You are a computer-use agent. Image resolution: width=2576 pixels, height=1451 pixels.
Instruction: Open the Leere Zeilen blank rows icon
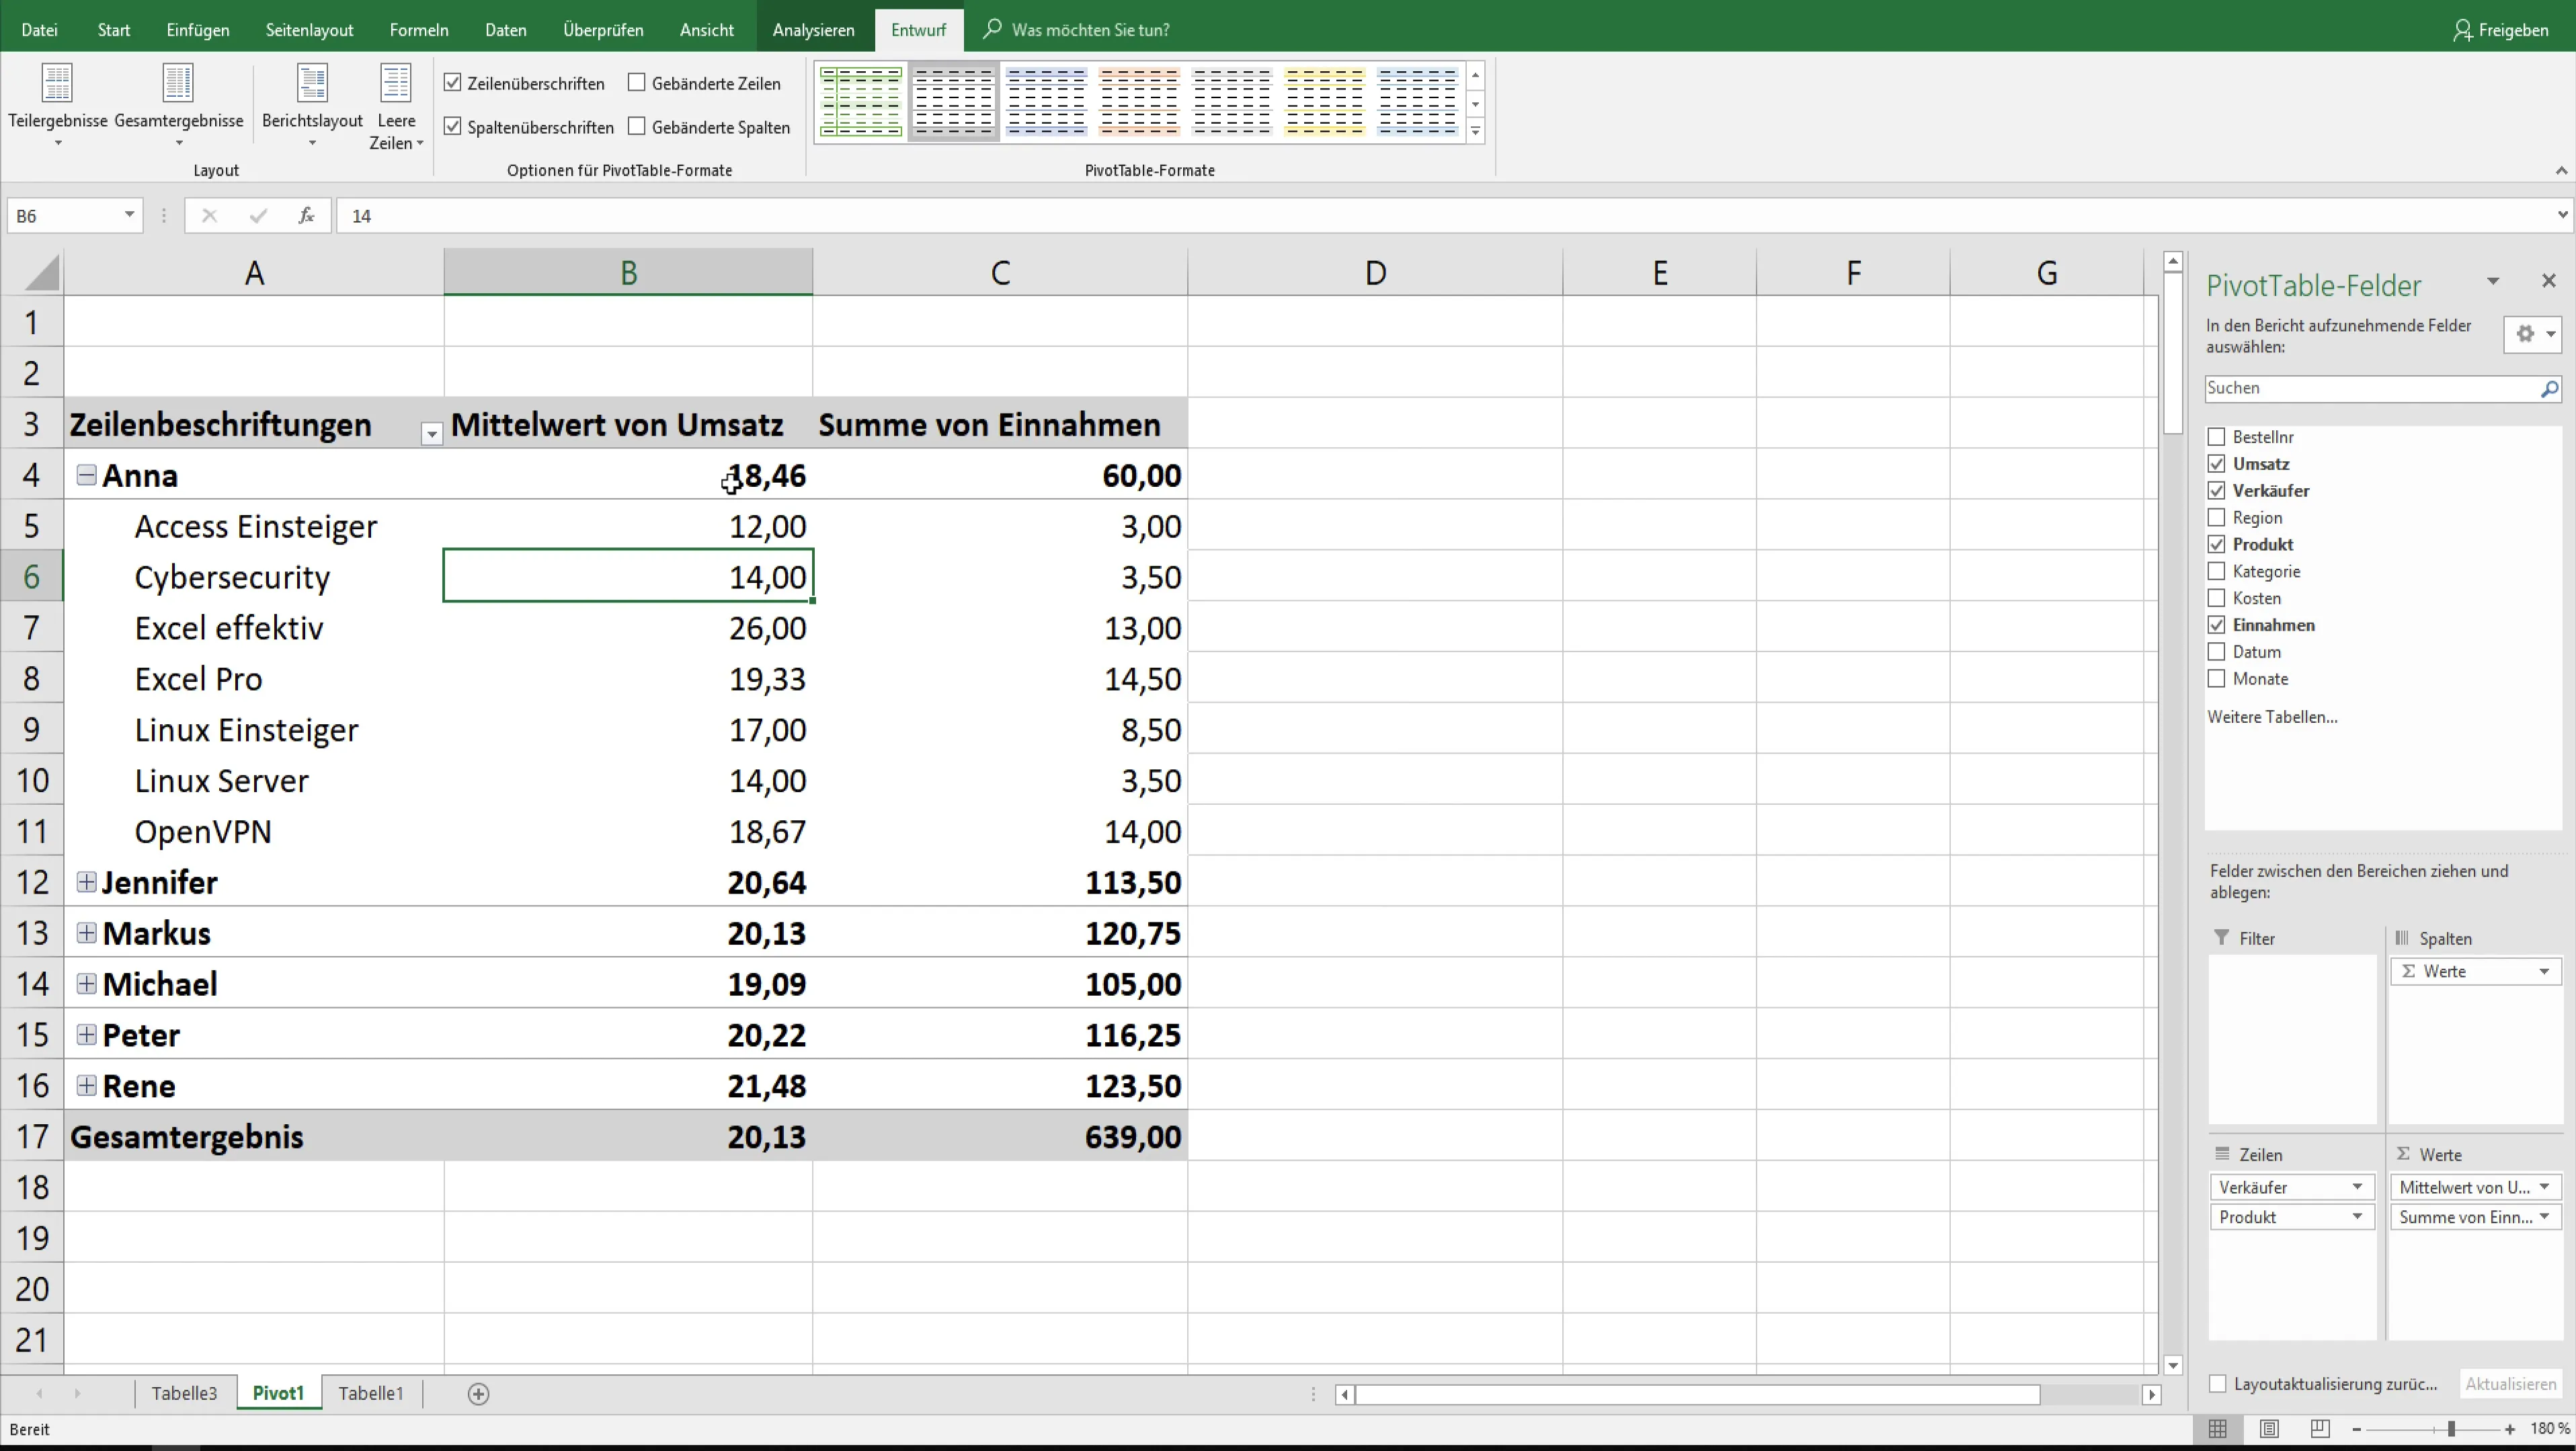point(396,83)
